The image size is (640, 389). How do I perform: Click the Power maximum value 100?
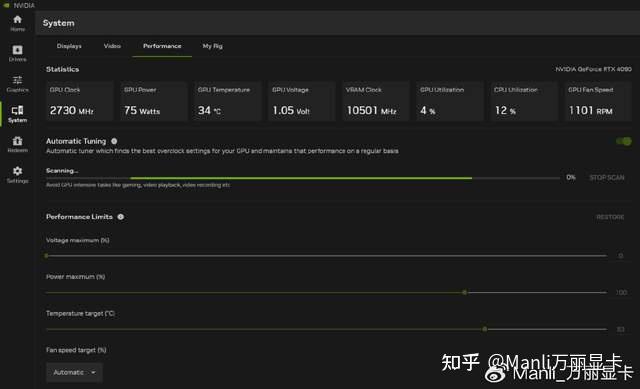[621, 293]
